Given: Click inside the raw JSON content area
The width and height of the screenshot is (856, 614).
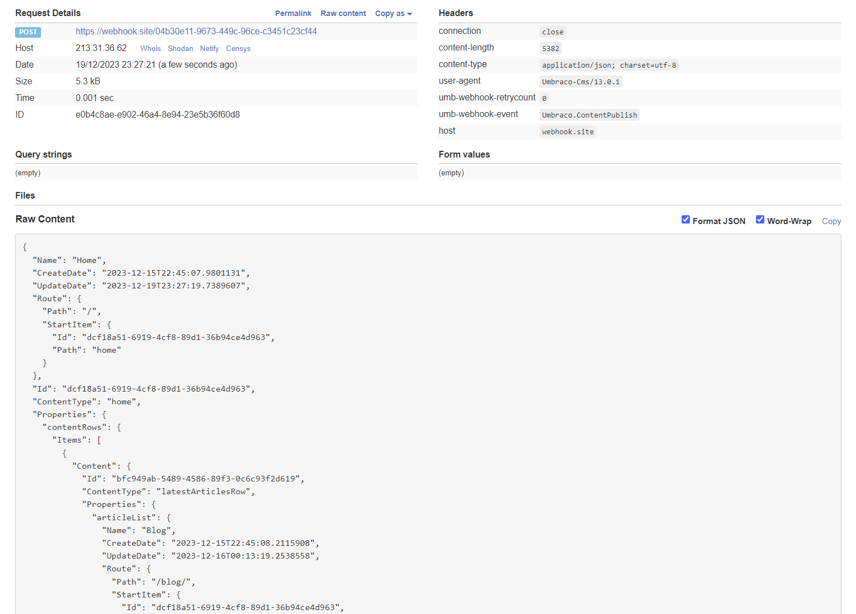Looking at the screenshot, I should 500,420.
